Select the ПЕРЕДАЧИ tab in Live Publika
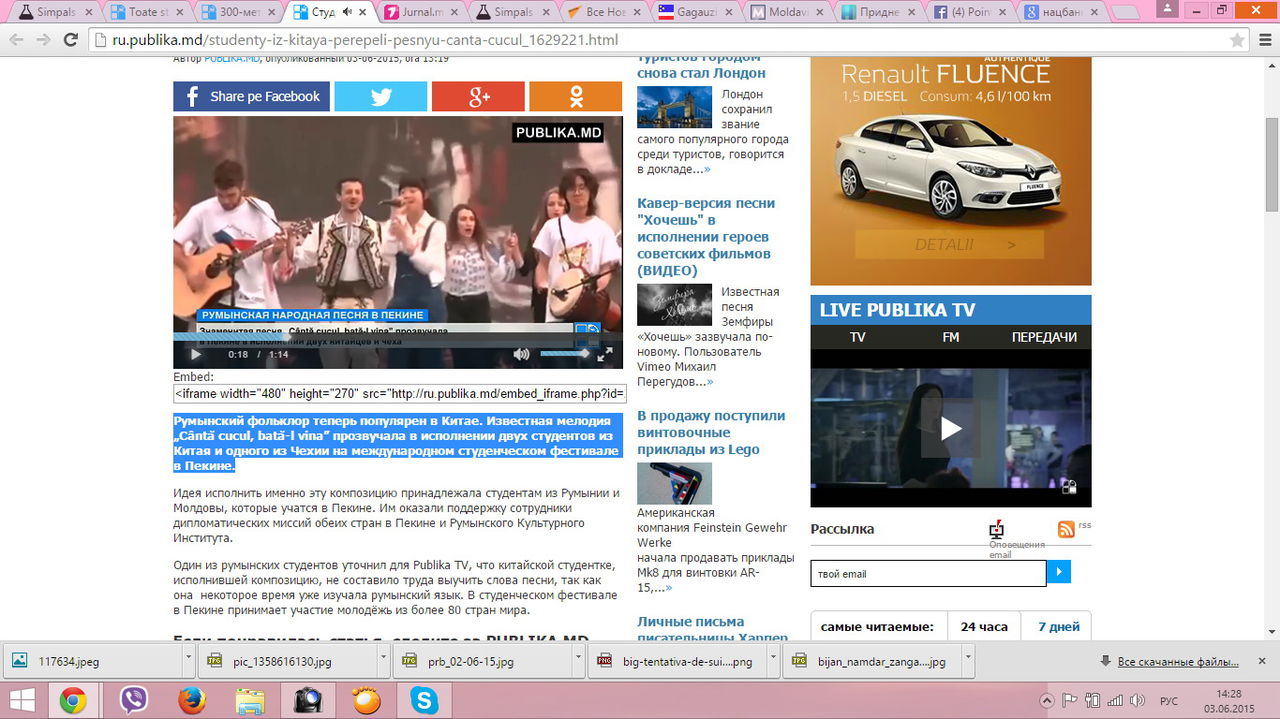This screenshot has width=1280, height=719. pyautogui.click(x=1044, y=337)
